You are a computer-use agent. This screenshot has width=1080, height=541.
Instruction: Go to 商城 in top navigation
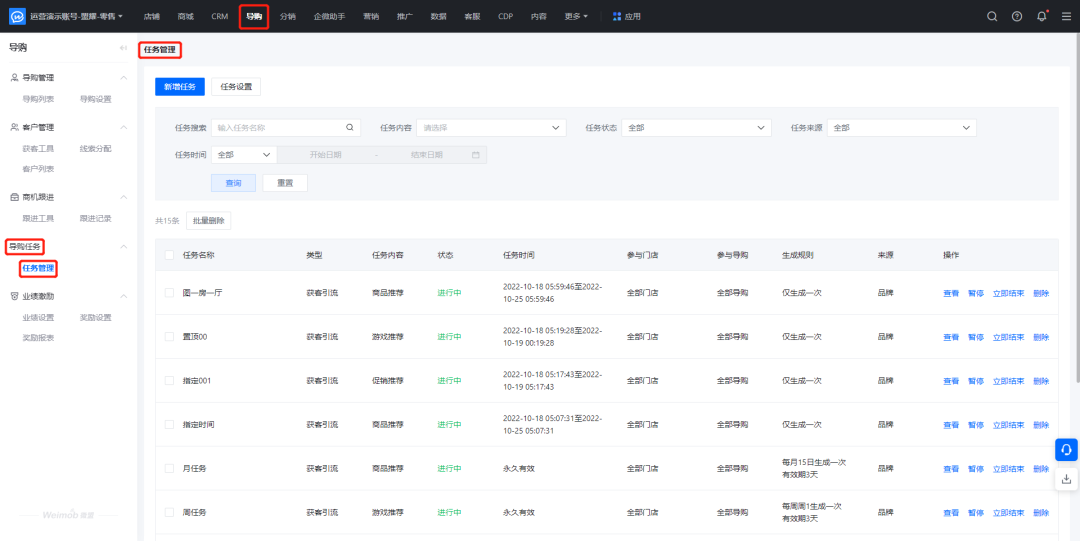pos(185,17)
